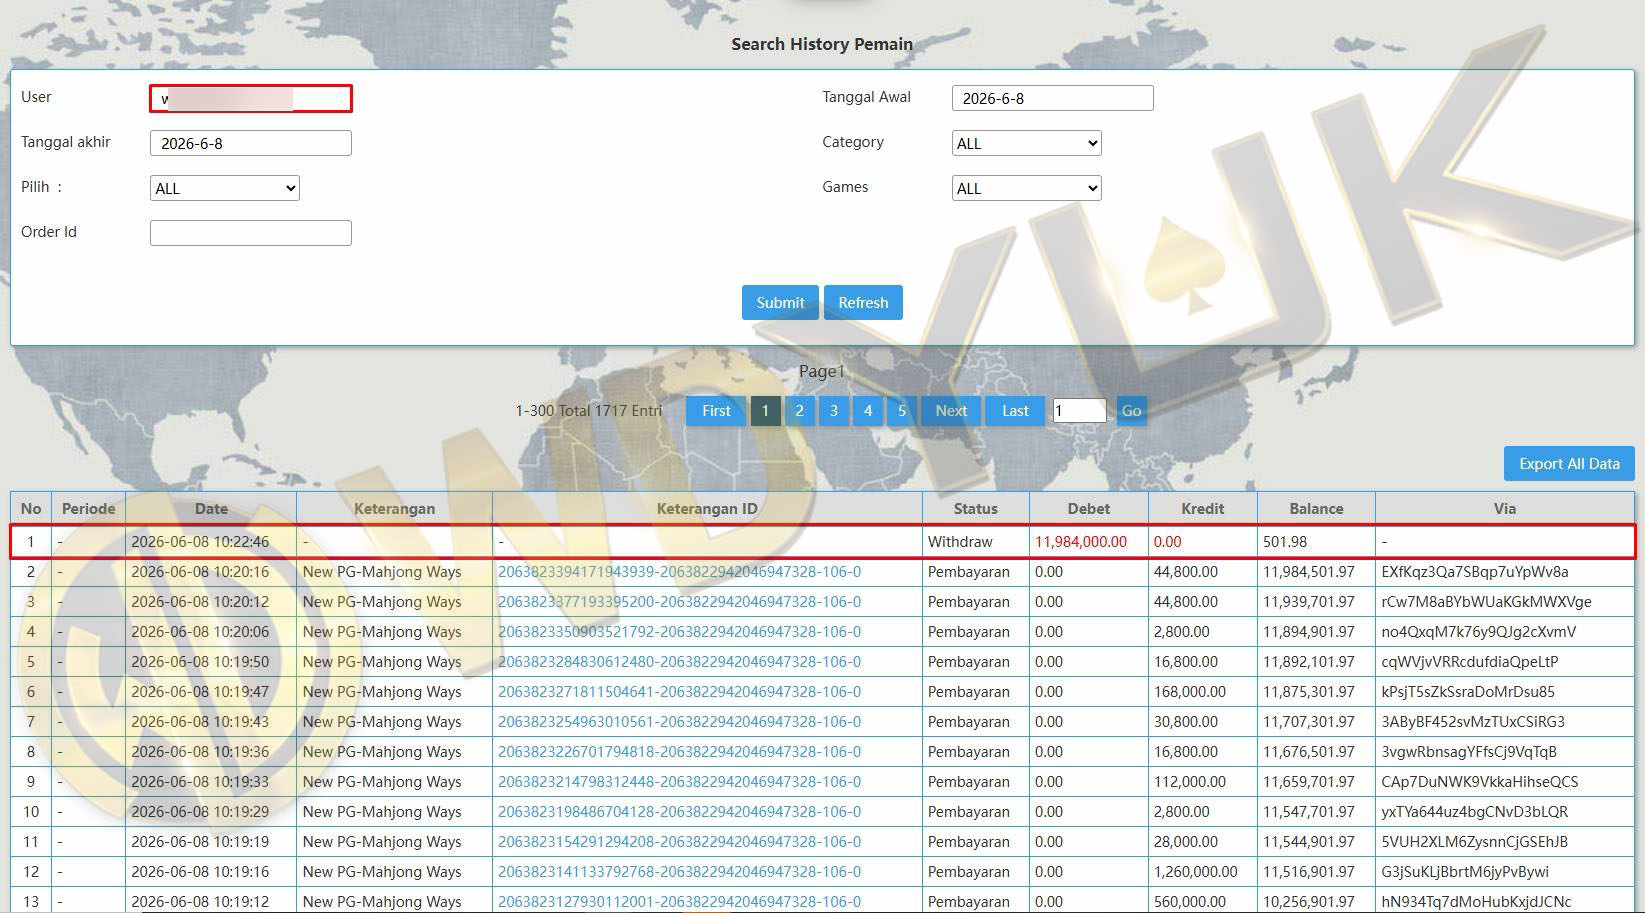Go to the First page
Image resolution: width=1645 pixels, height=913 pixels.
[716, 411]
